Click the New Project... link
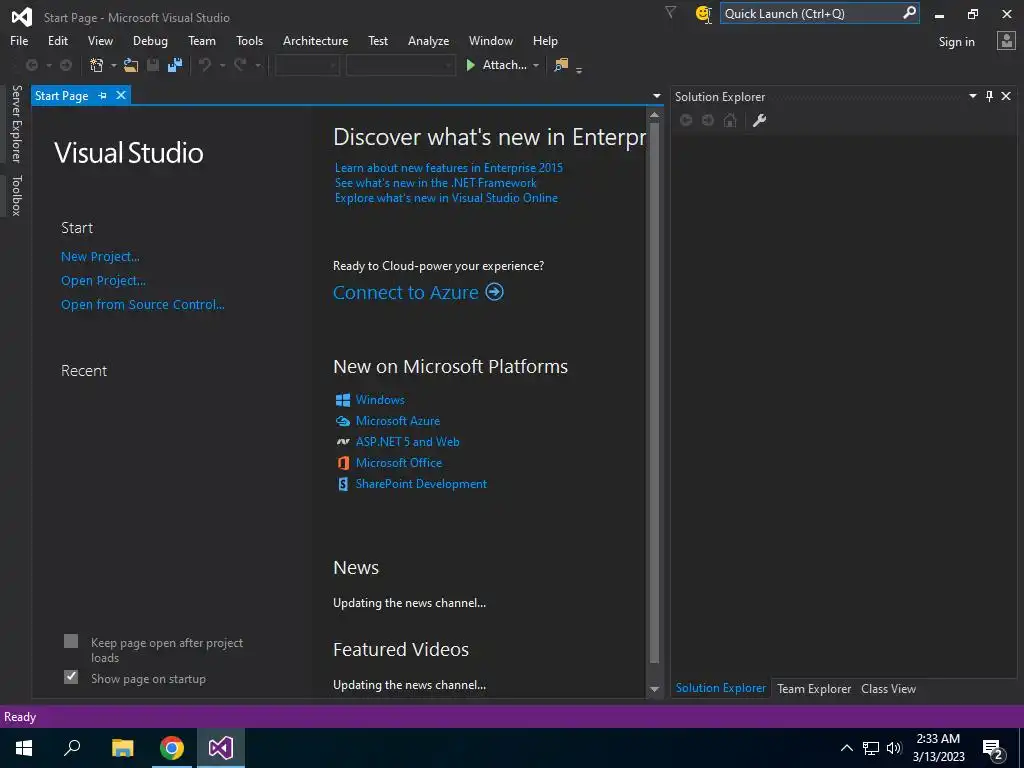The width and height of the screenshot is (1024, 768). tap(100, 257)
